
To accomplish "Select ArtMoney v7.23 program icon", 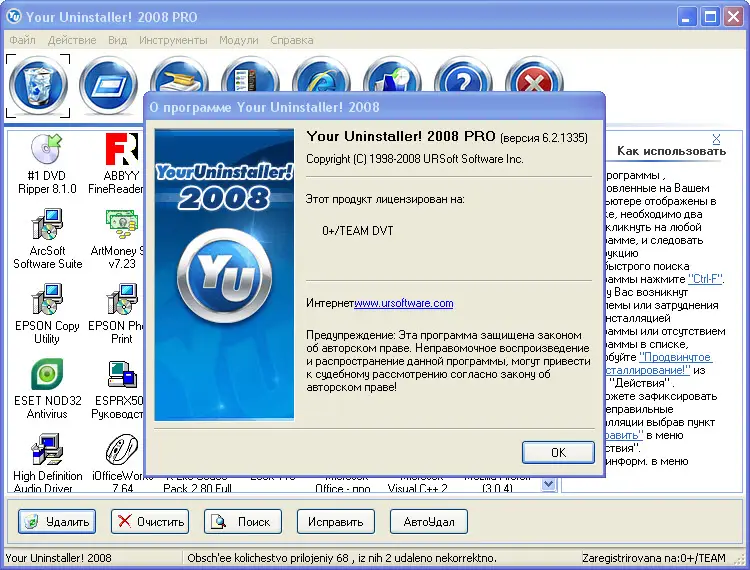I will (121, 224).
